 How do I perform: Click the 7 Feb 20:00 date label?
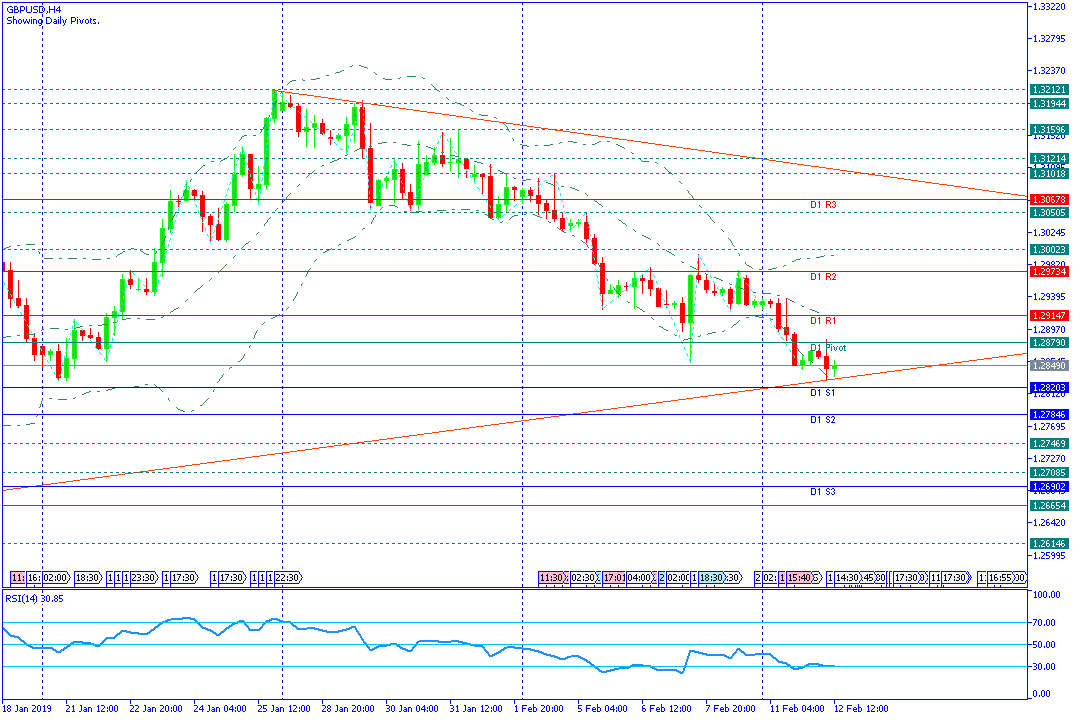(x=731, y=708)
